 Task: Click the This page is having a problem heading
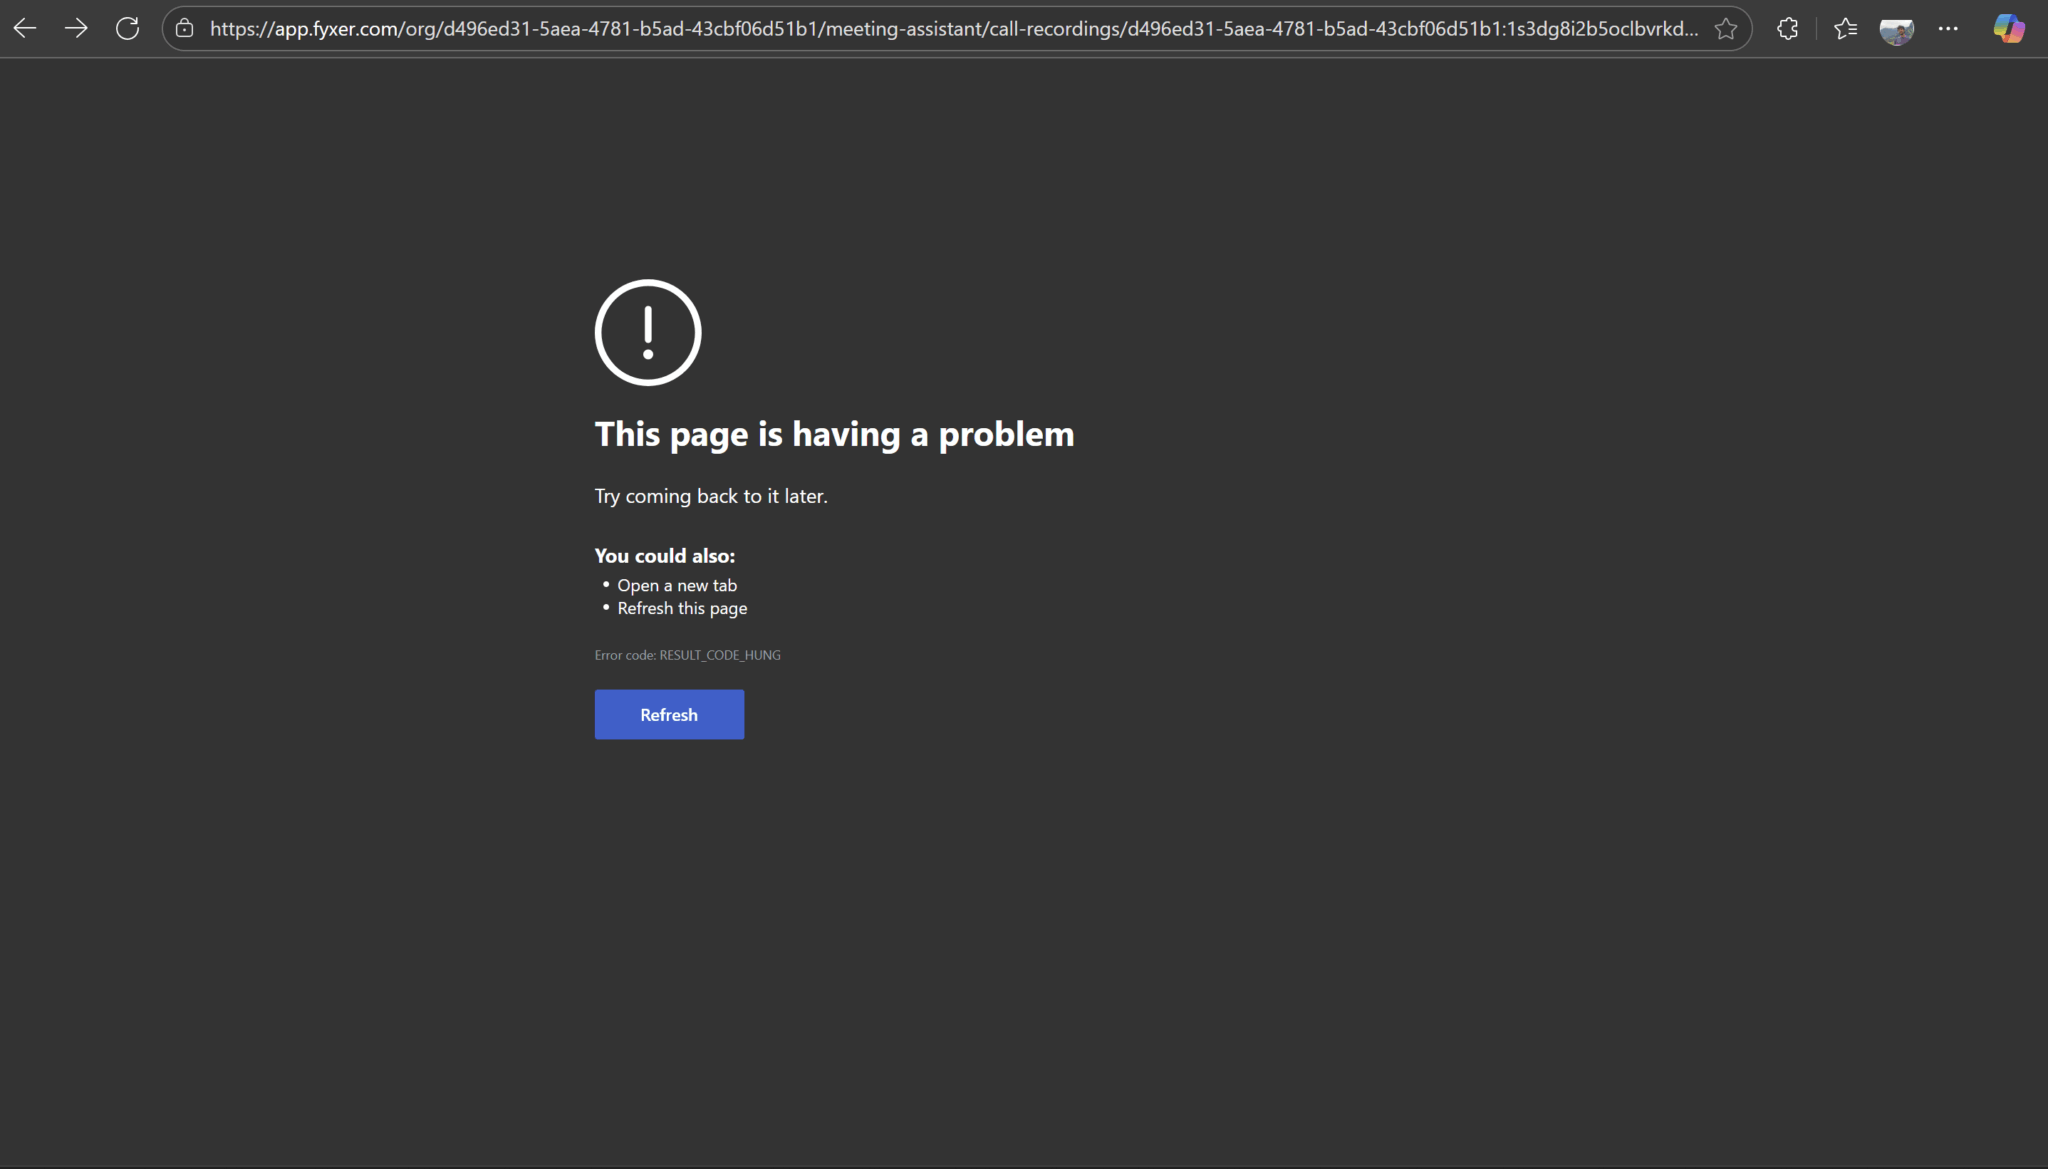click(x=834, y=433)
